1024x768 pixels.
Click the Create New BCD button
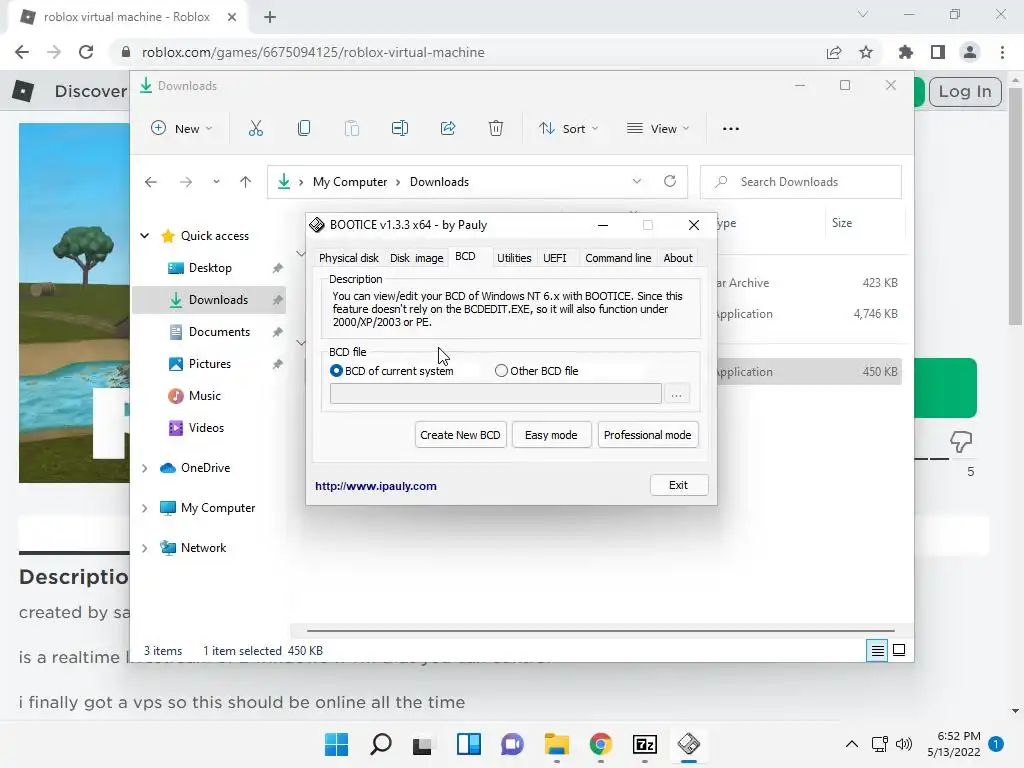(460, 435)
